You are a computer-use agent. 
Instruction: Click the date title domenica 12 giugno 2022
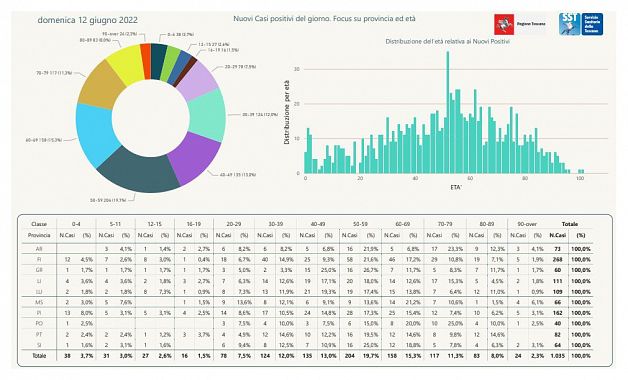pyautogui.click(x=87, y=20)
